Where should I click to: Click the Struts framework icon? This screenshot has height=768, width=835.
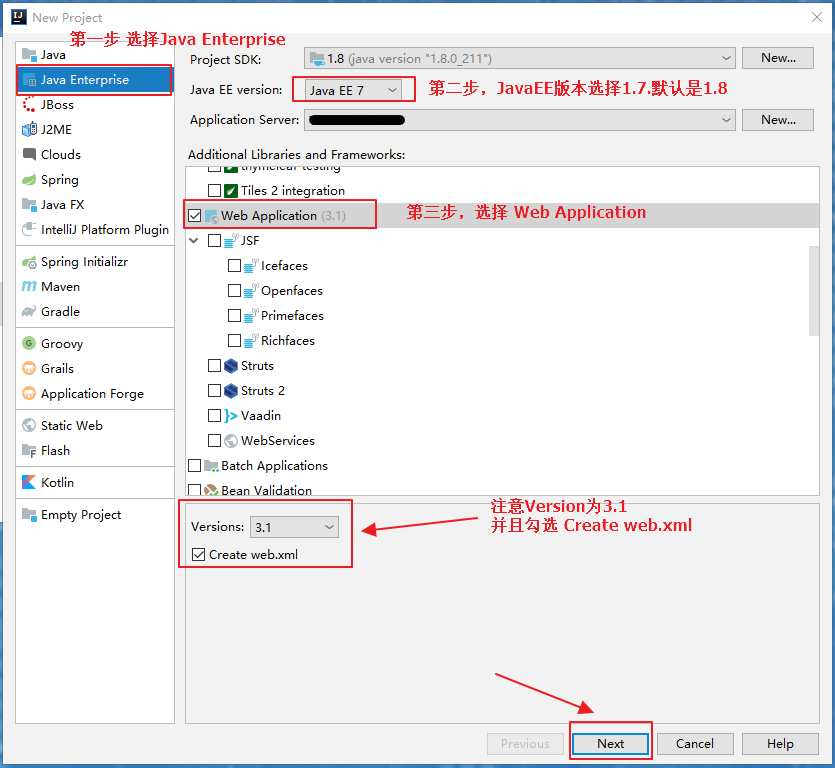click(231, 366)
